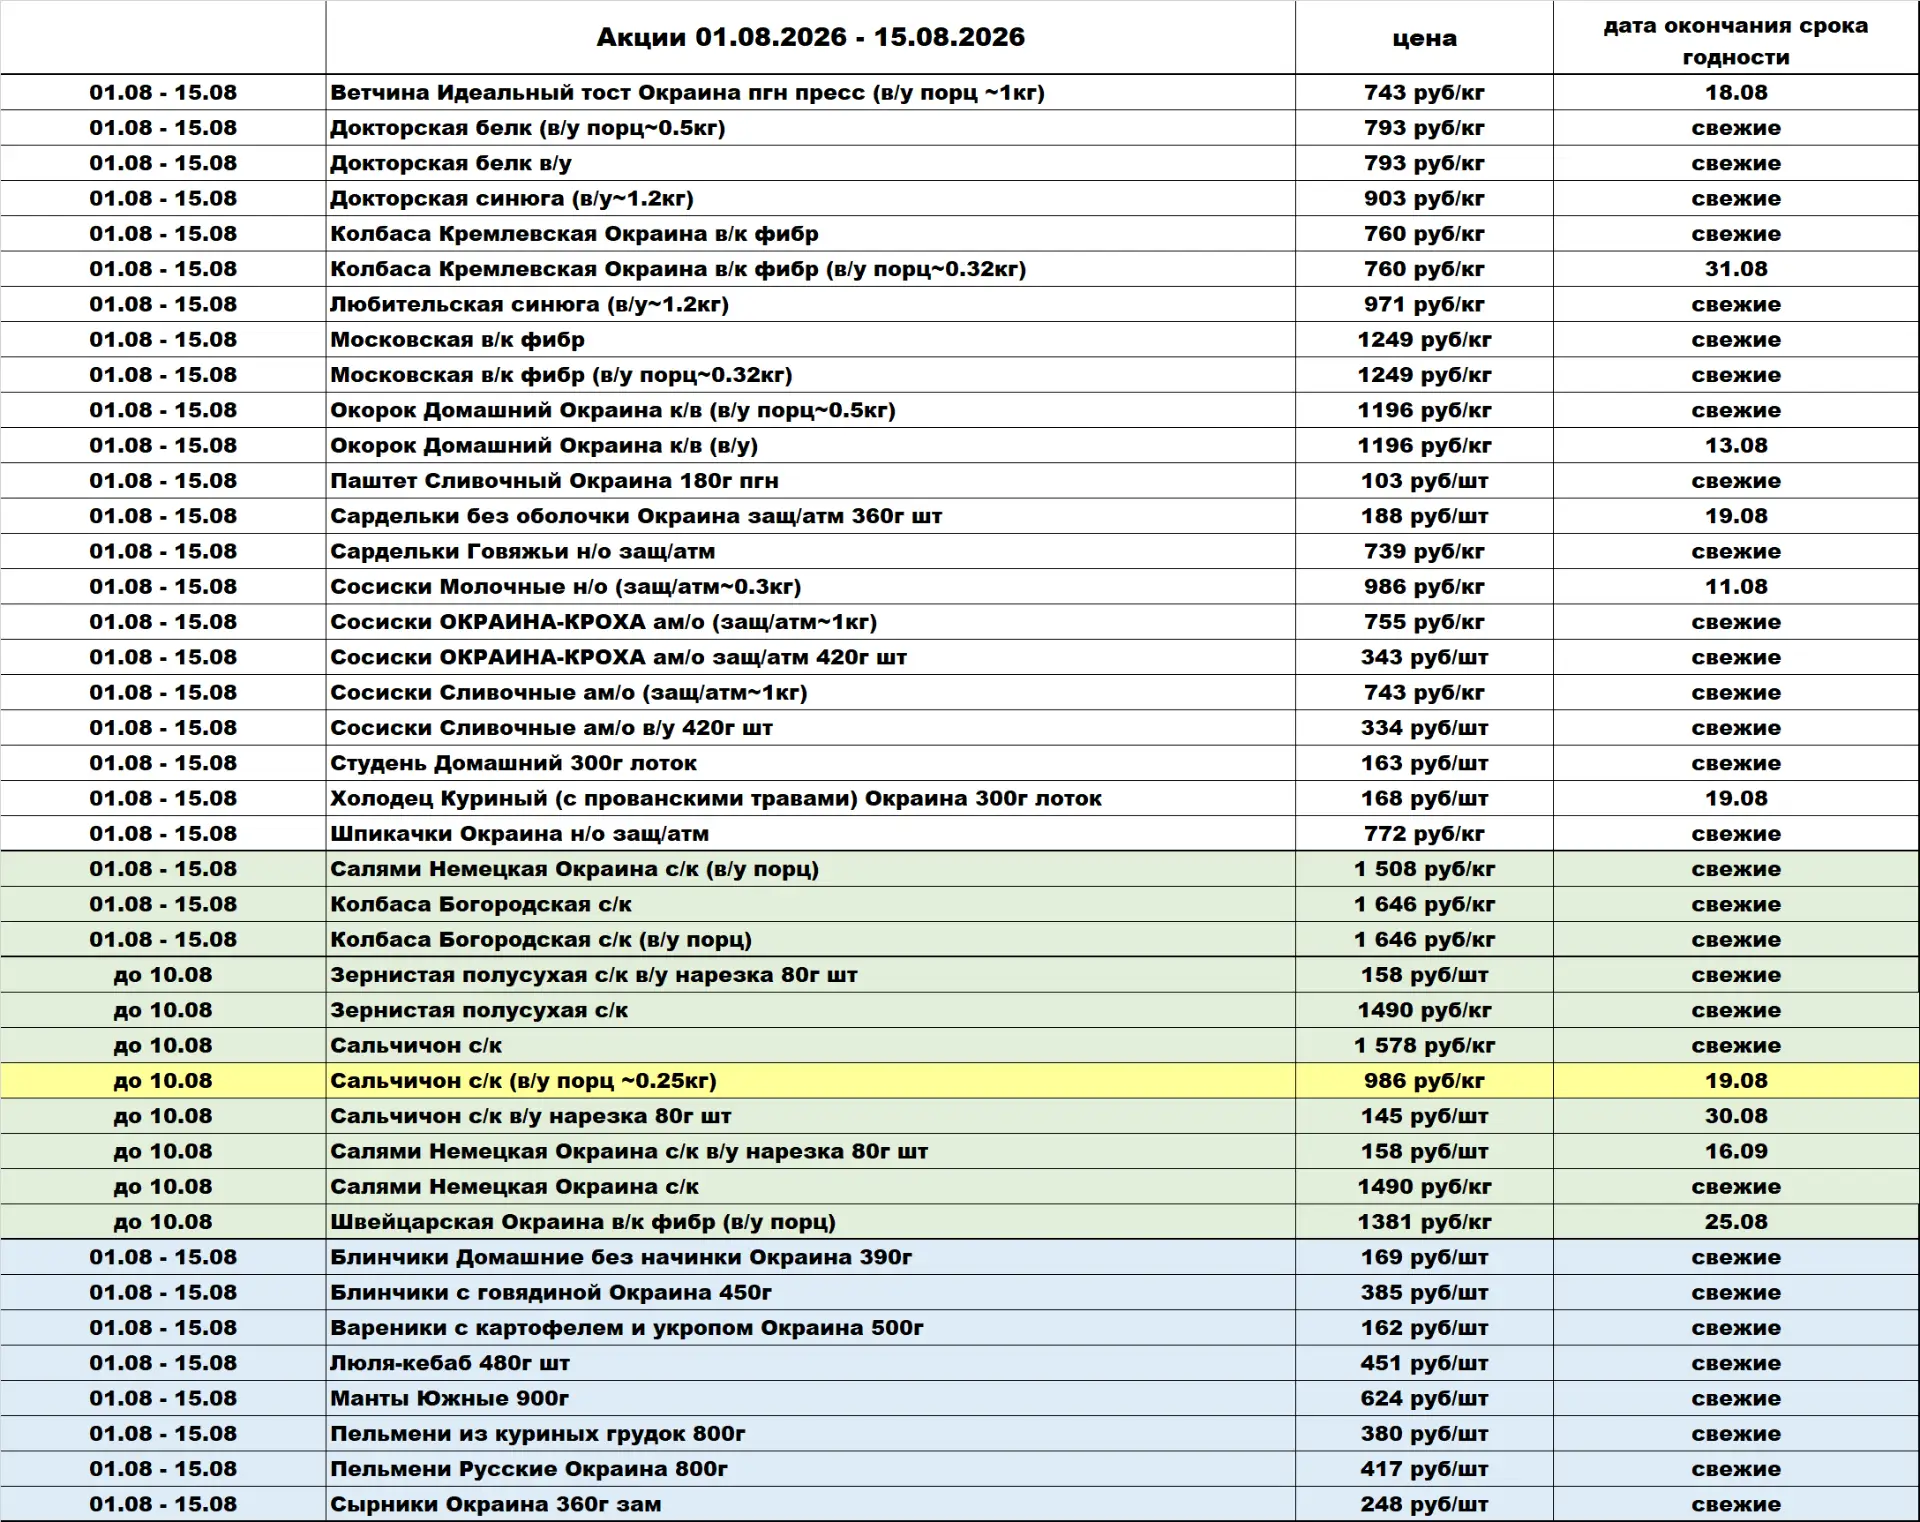Select the price '755 руб/кг'
The width and height of the screenshot is (1920, 1522).
point(1424,622)
